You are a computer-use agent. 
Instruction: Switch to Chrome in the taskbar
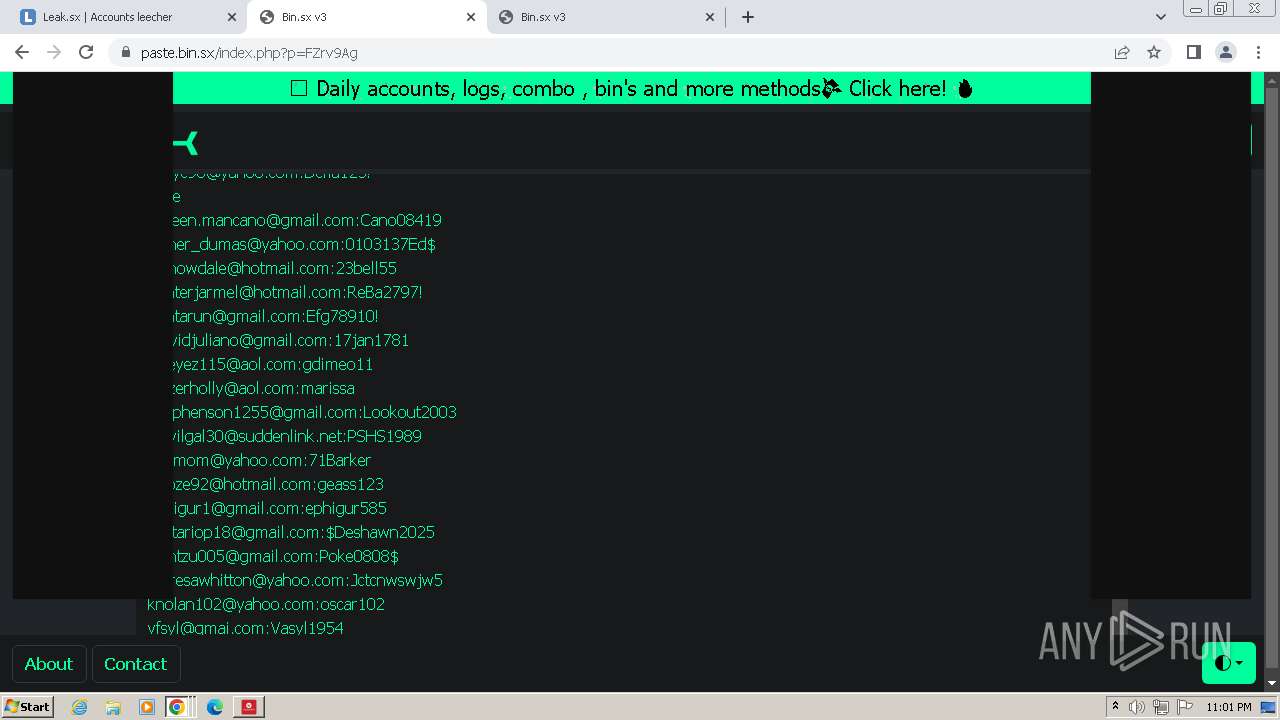(177, 707)
